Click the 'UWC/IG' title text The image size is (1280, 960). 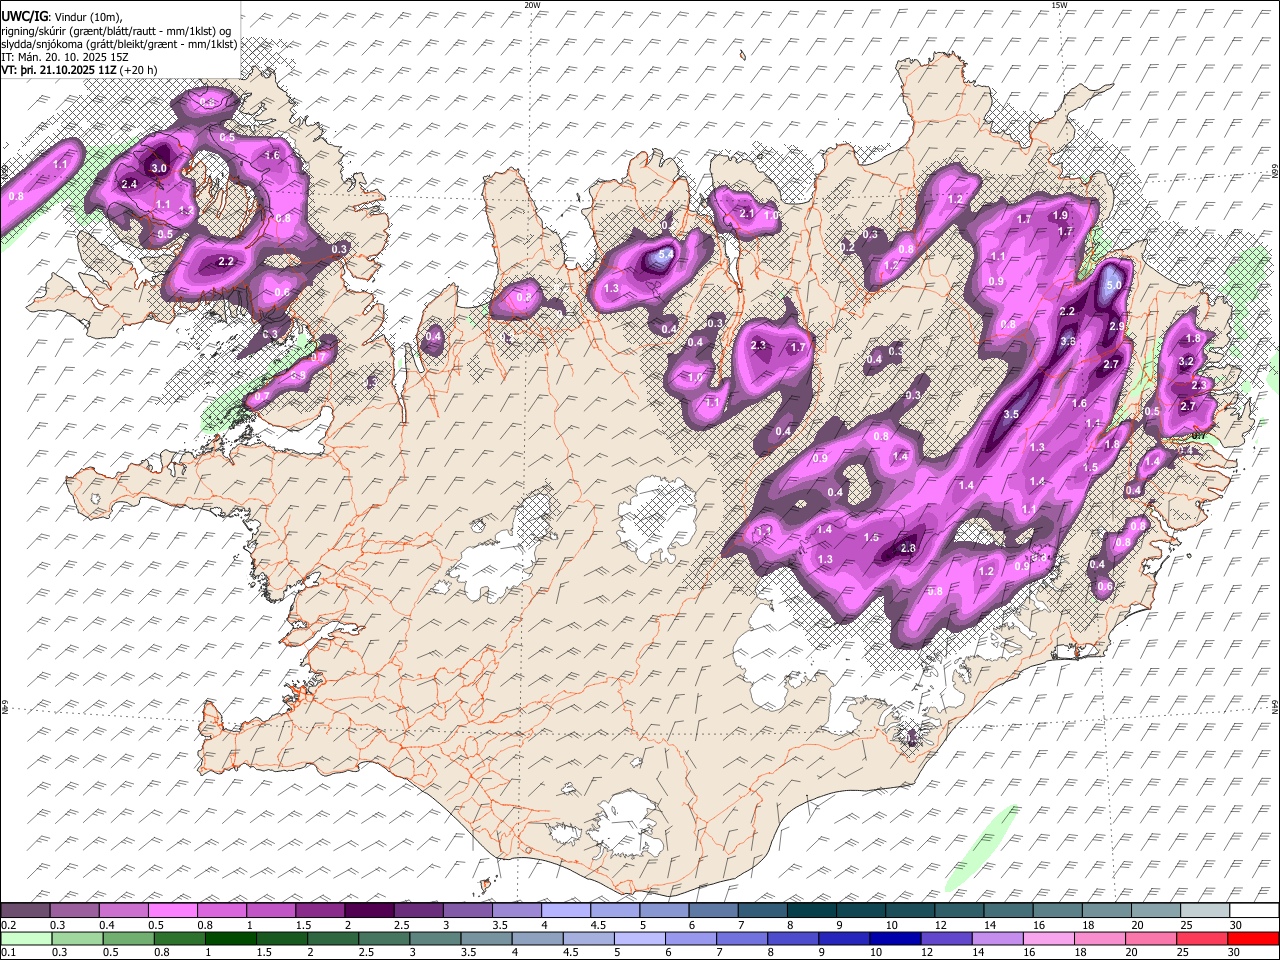pyautogui.click(x=24, y=16)
